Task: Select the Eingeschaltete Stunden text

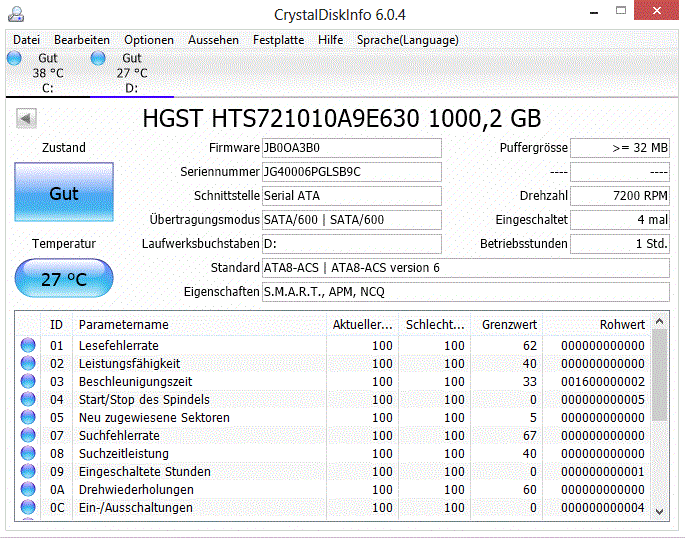Action: [145, 471]
